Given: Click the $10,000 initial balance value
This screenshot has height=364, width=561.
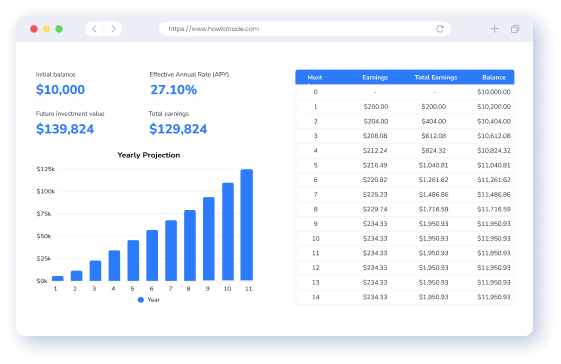Looking at the screenshot, I should [60, 89].
